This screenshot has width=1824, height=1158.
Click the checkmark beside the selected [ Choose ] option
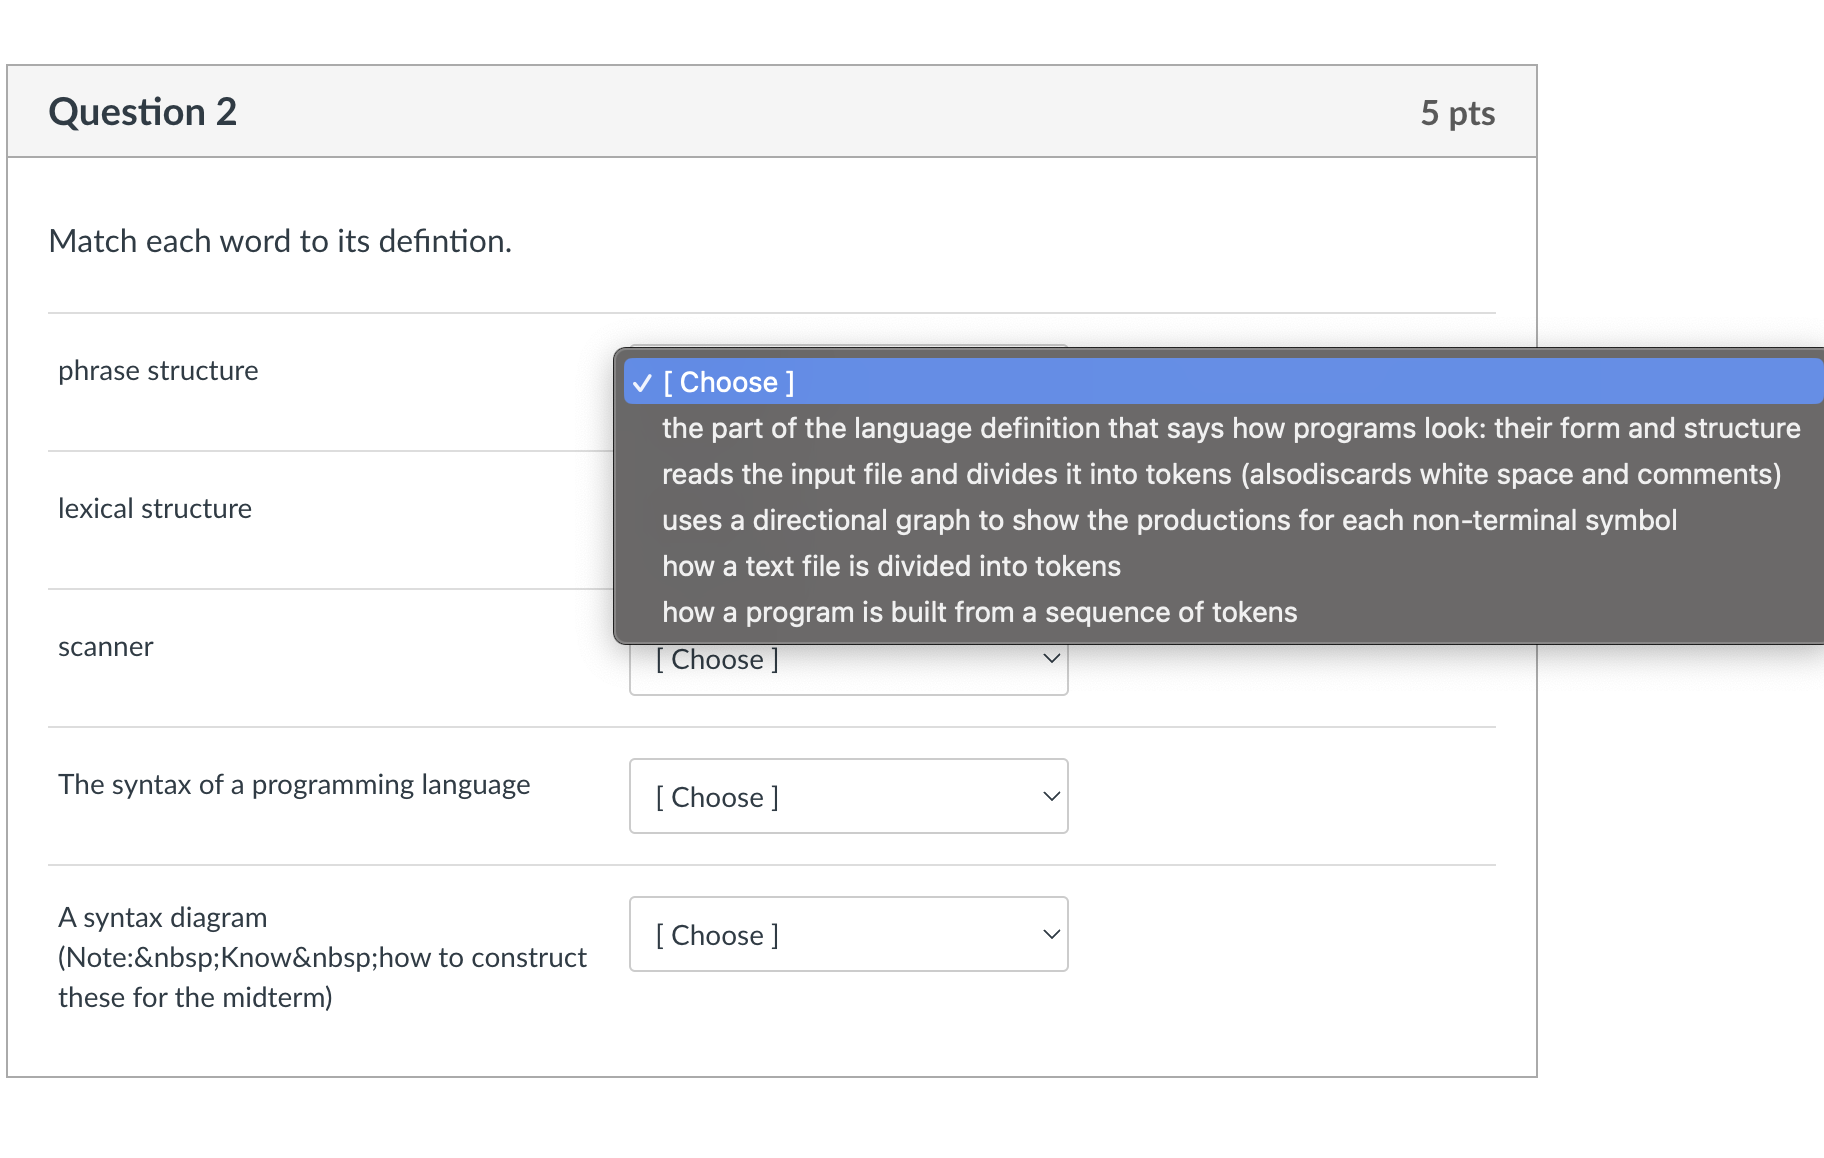tap(642, 383)
